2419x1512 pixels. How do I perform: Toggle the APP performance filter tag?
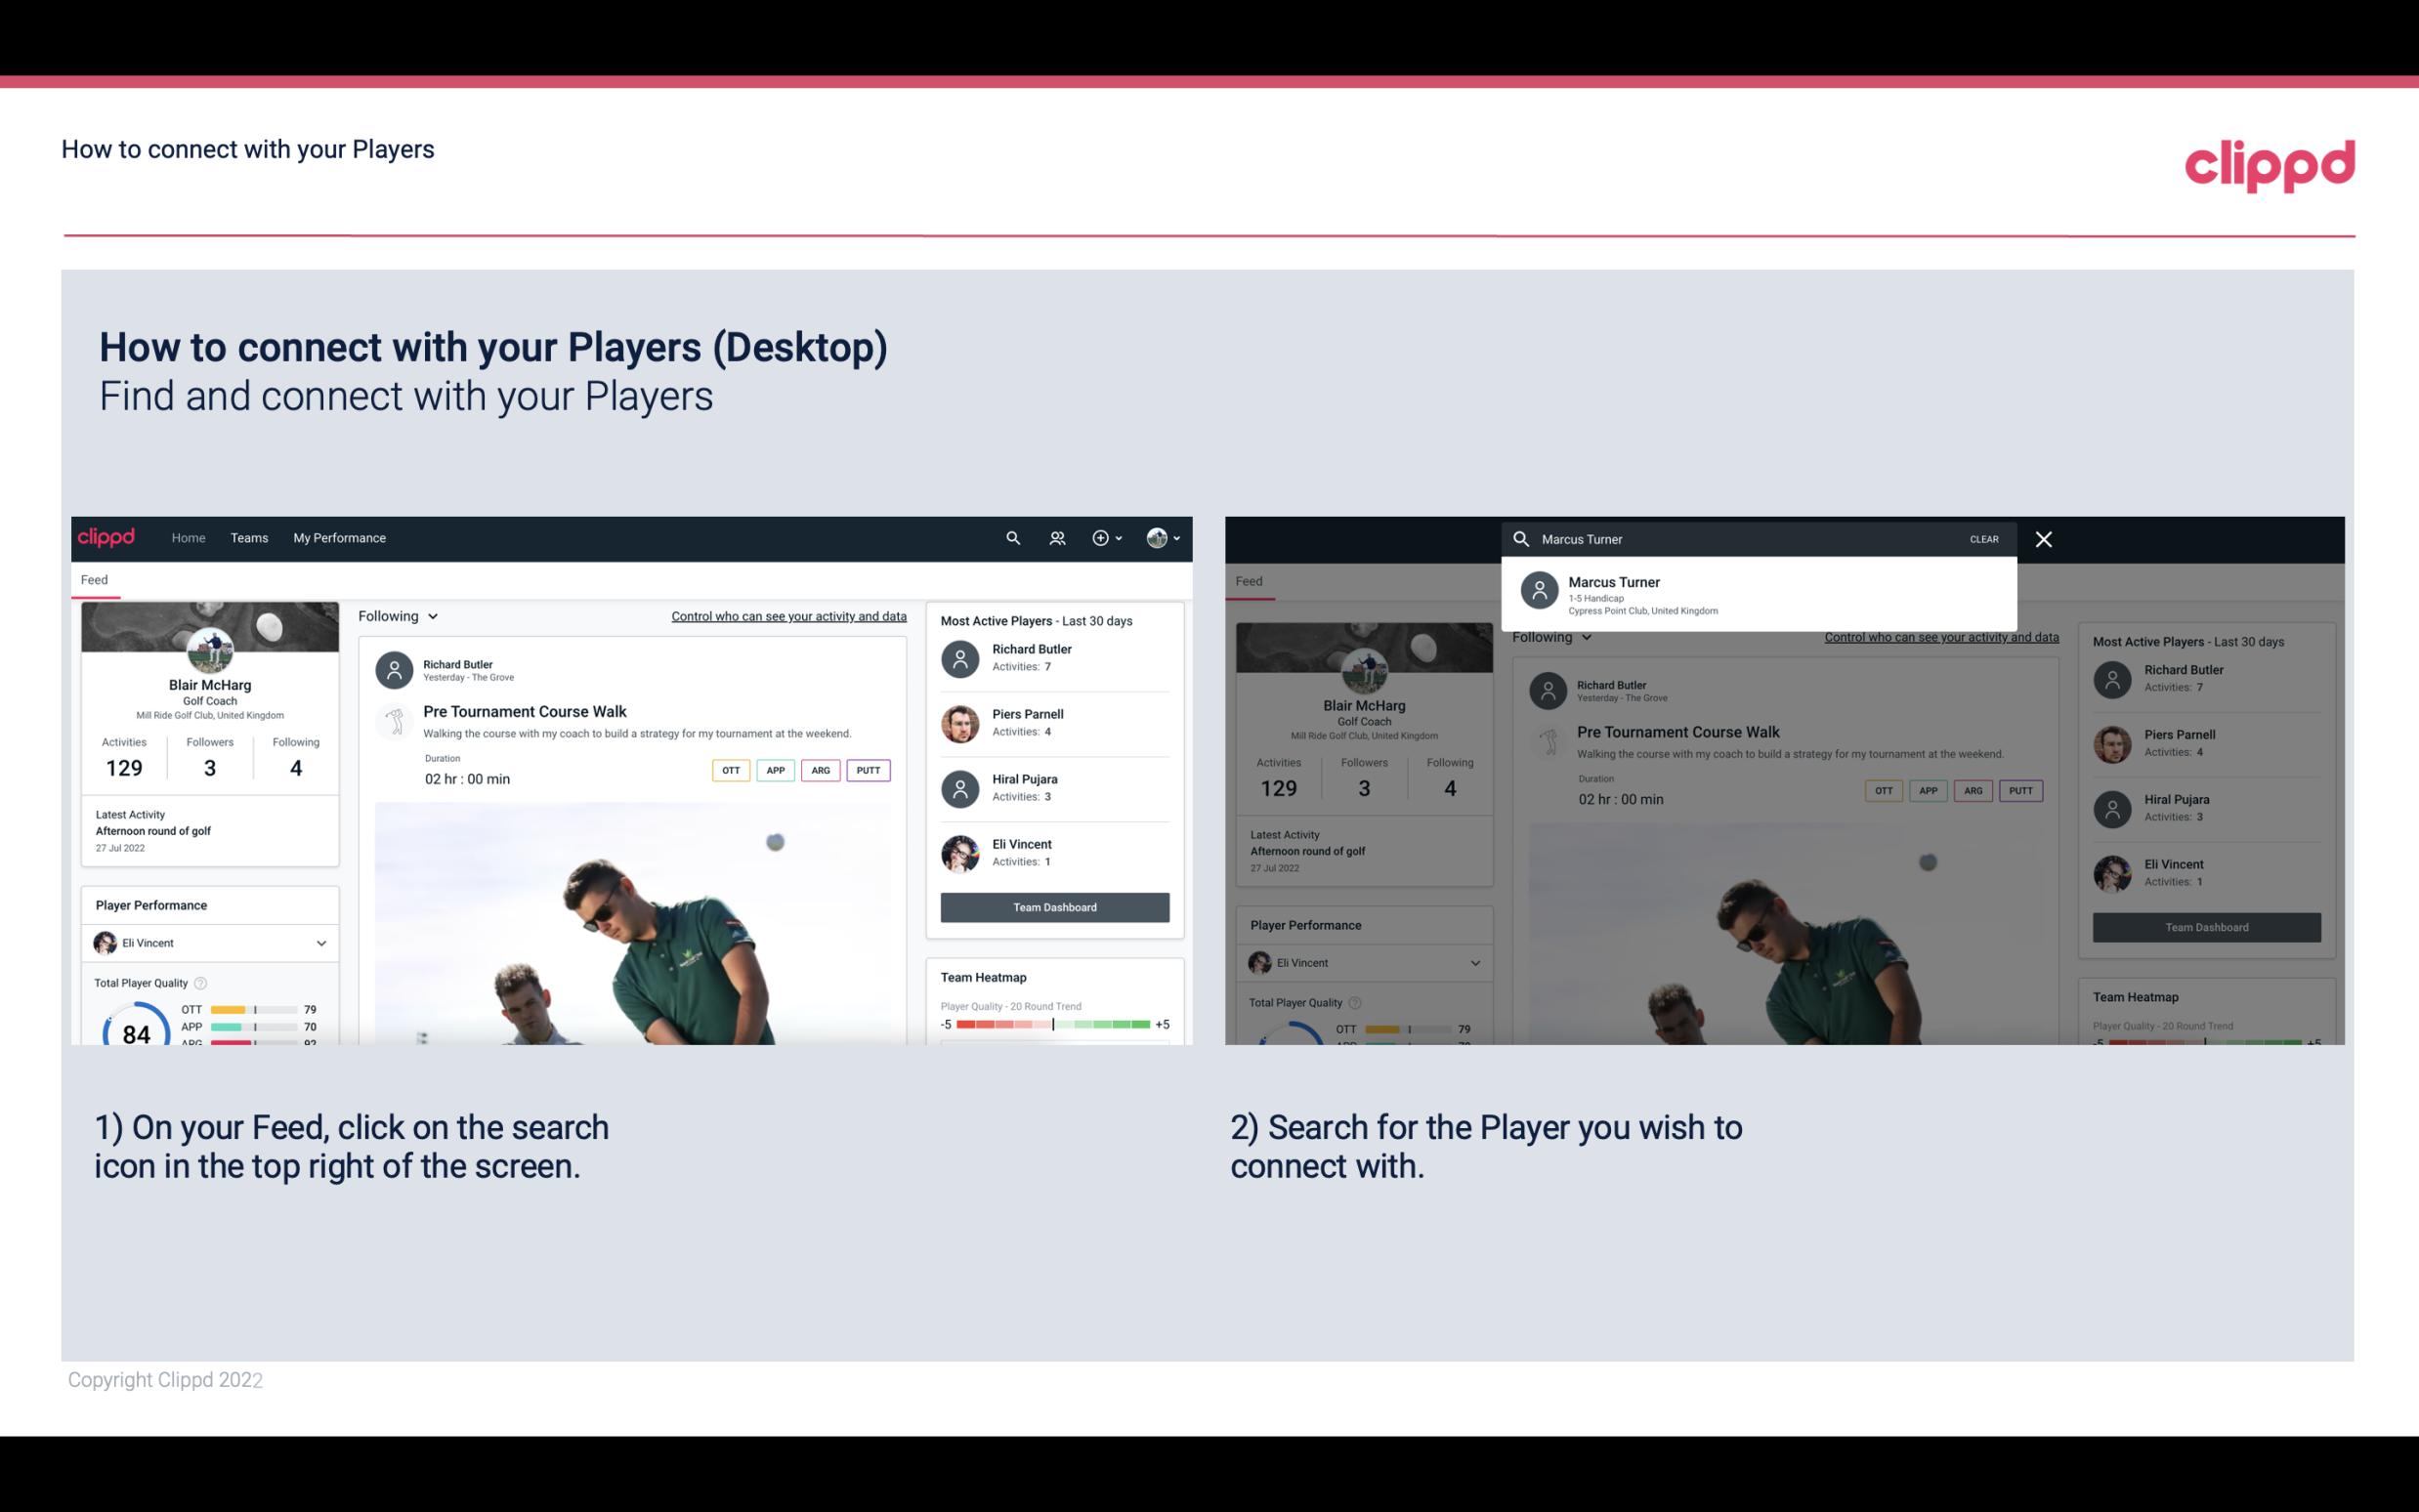click(773, 770)
